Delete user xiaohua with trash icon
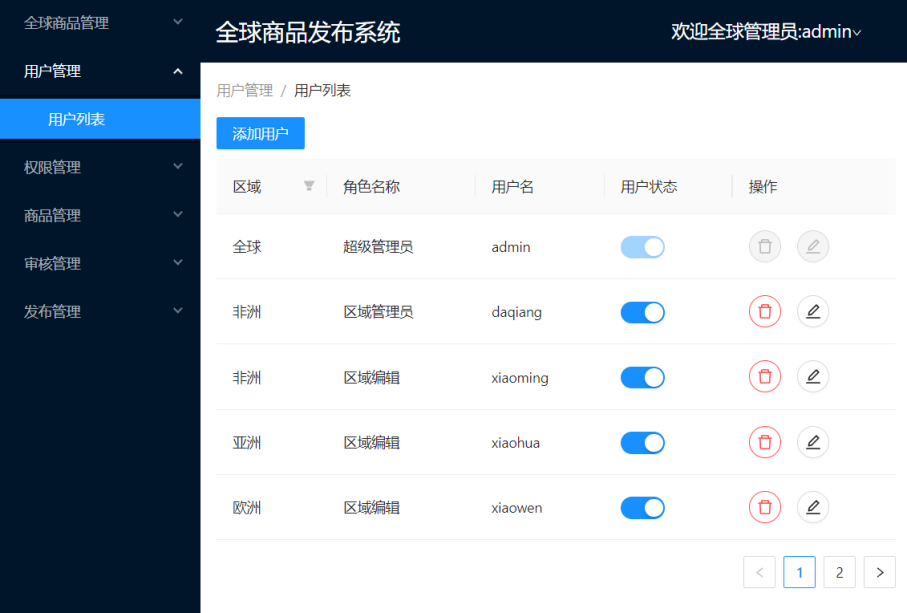Image resolution: width=907 pixels, height=613 pixels. pyautogui.click(x=764, y=442)
